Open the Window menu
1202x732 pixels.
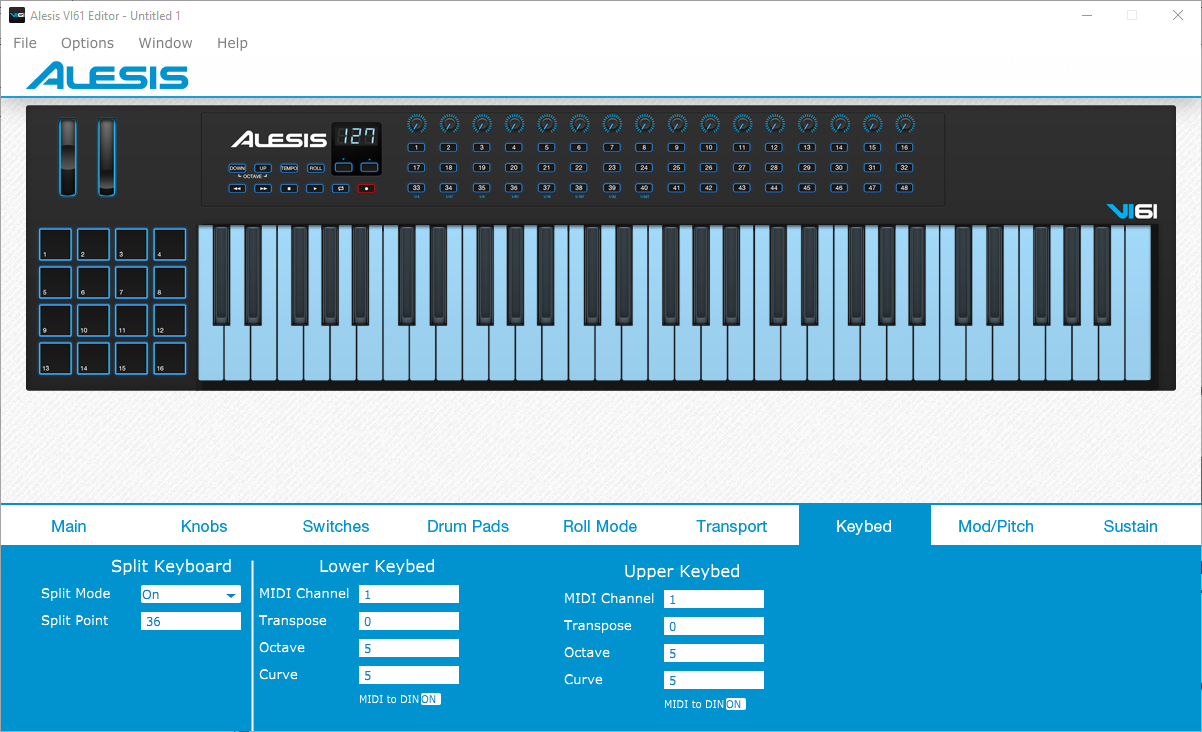(165, 43)
